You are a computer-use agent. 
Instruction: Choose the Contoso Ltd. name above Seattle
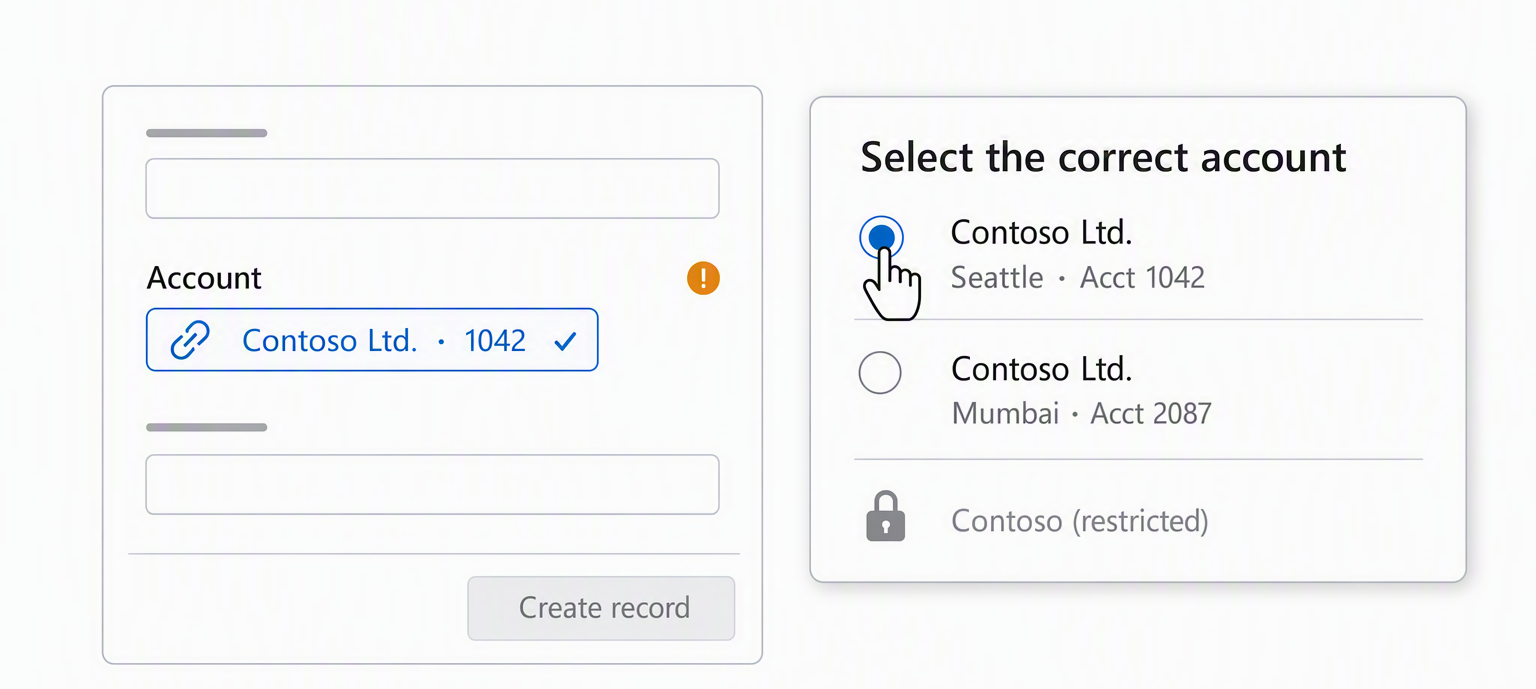click(x=1041, y=232)
